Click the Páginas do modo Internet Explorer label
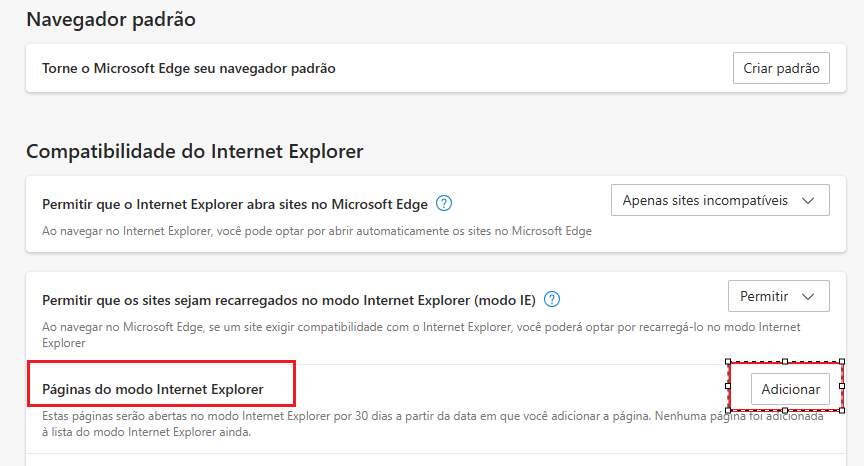Image resolution: width=864 pixels, height=466 pixels. click(x=153, y=389)
